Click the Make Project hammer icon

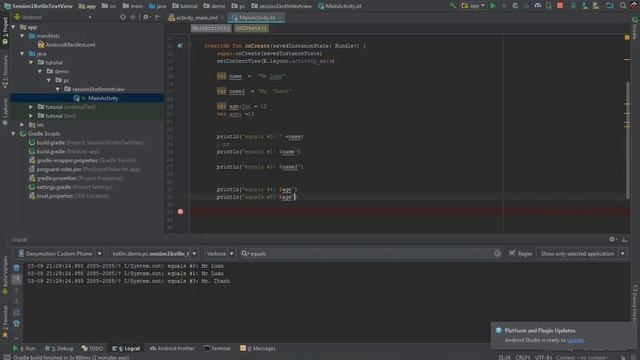[x=452, y=6]
